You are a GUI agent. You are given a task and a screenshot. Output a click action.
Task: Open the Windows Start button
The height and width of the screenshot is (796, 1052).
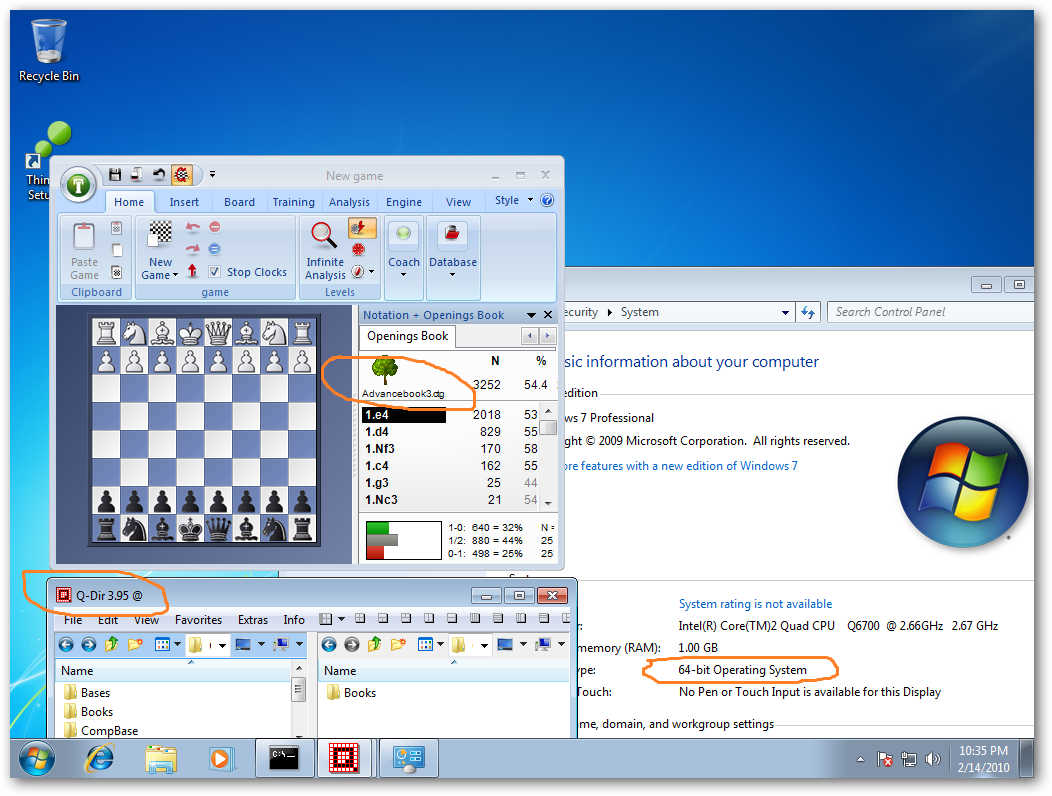click(x=36, y=758)
